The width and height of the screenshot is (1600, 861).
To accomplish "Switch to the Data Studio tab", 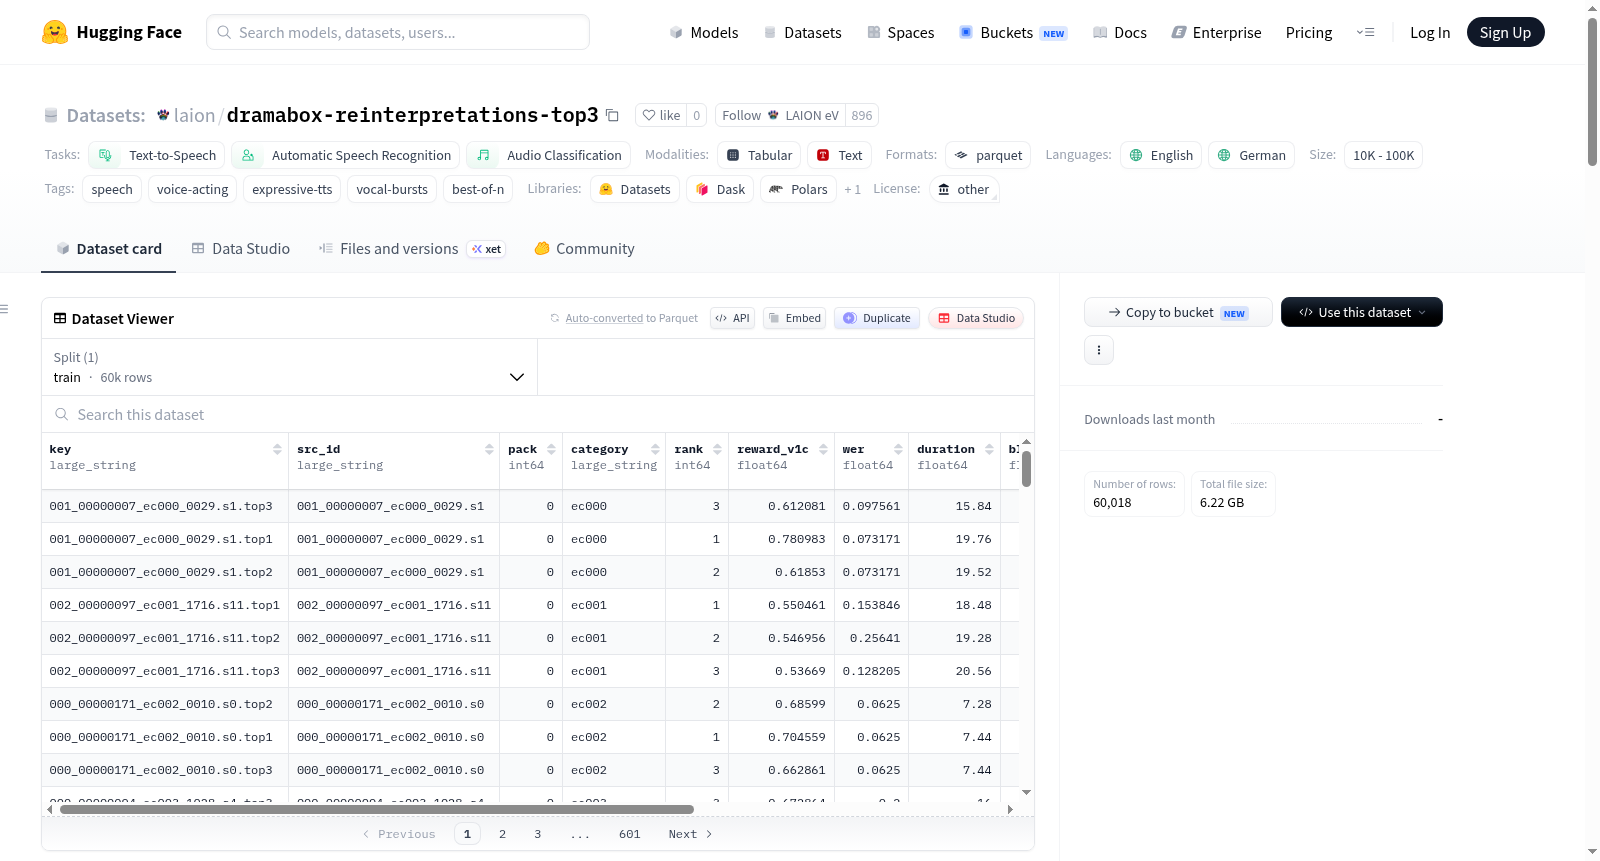I will click(x=240, y=249).
